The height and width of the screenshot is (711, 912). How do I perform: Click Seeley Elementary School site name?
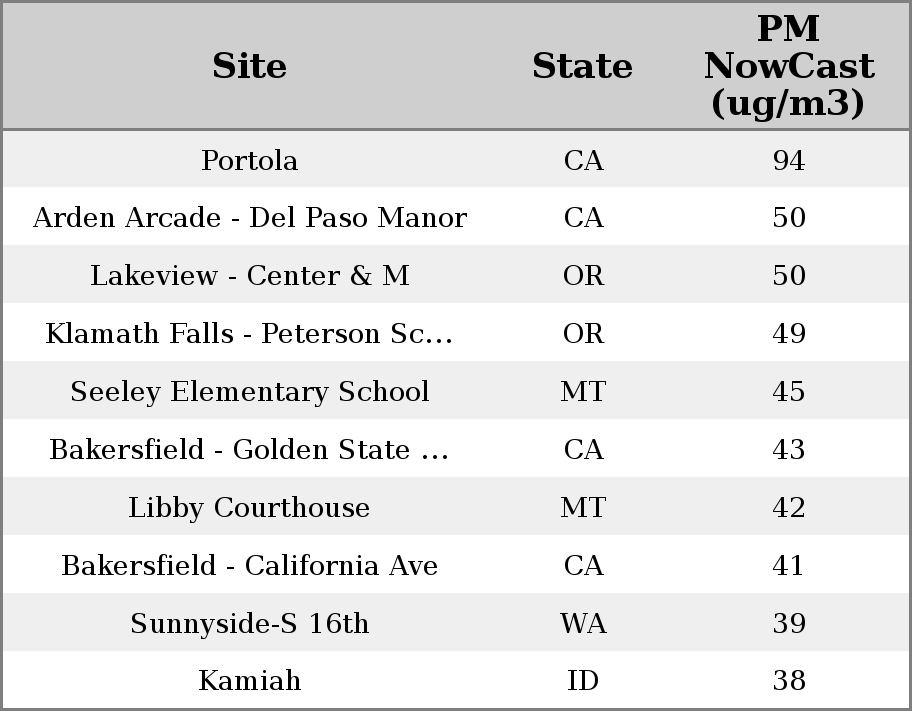[249, 392]
